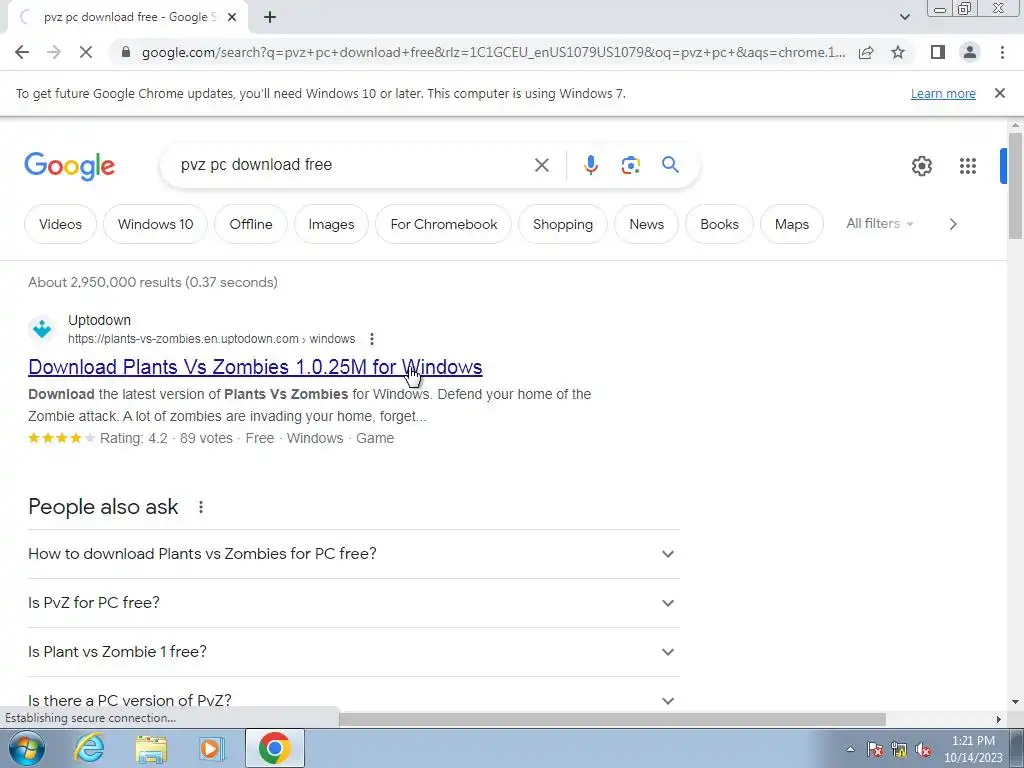Open the plants-vs-zombies.en.uptodown.com URL

212,339
